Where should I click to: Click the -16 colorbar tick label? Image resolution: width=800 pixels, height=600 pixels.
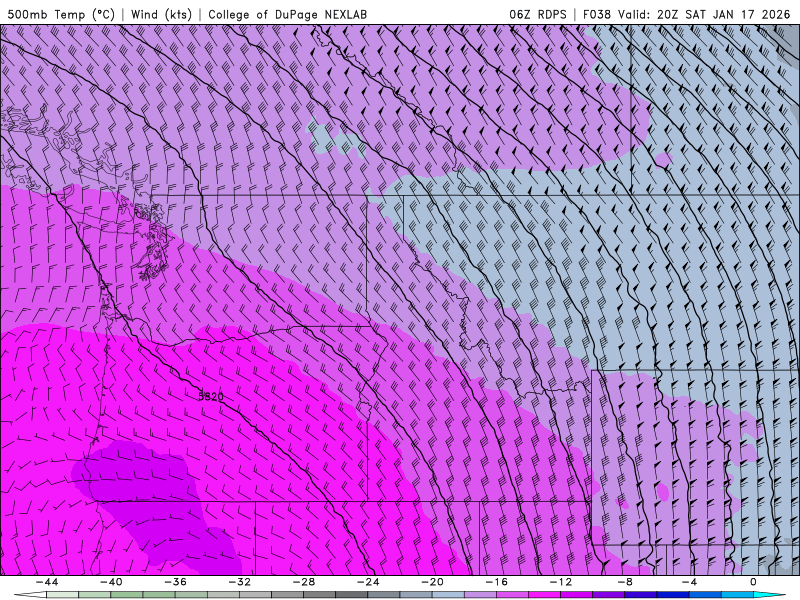coord(496,582)
